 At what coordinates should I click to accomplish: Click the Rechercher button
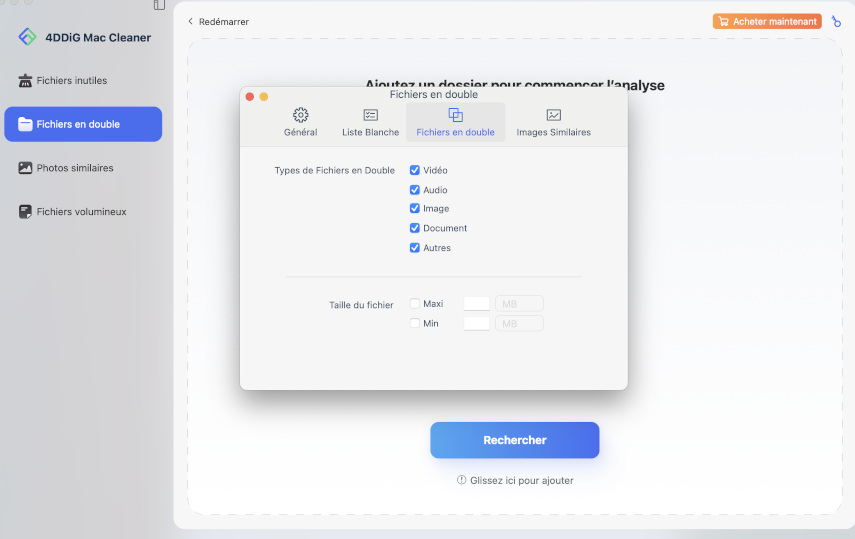[515, 440]
